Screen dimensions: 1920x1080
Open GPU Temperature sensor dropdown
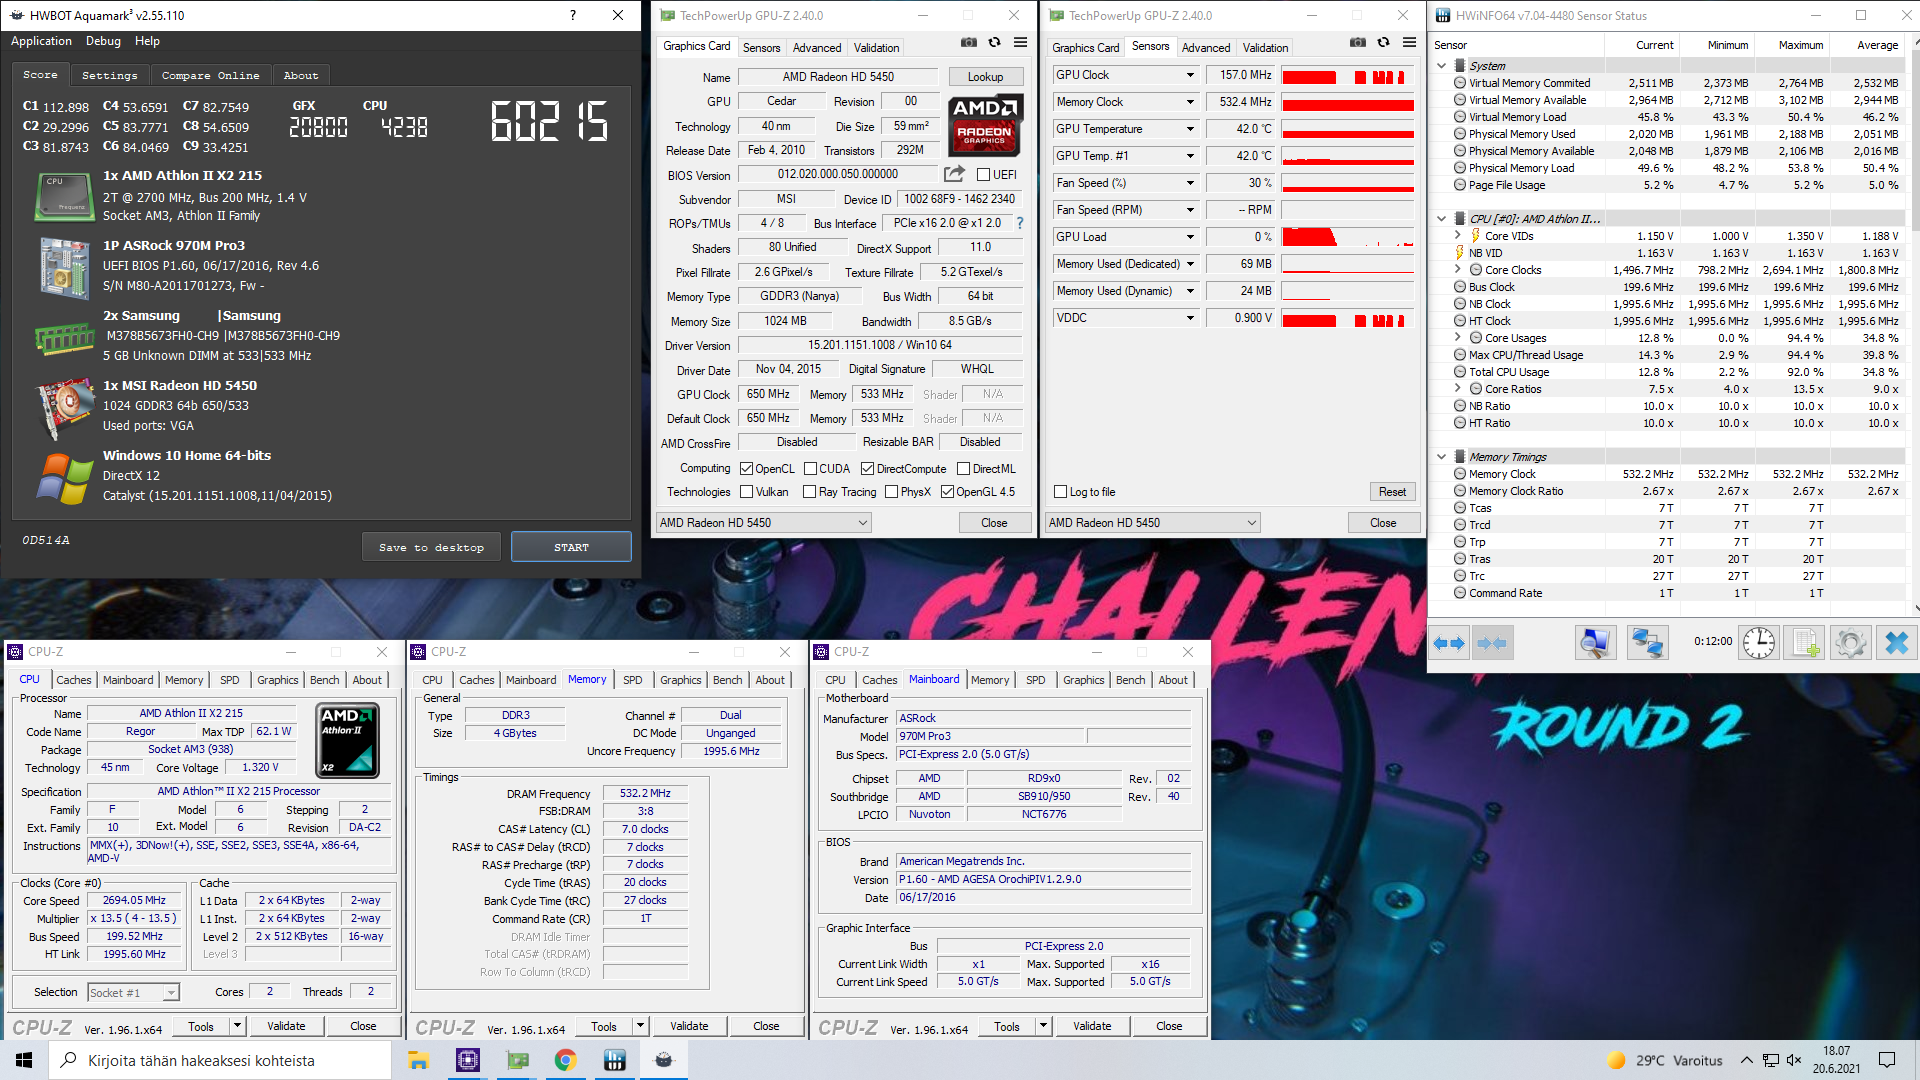pyautogui.click(x=1190, y=129)
